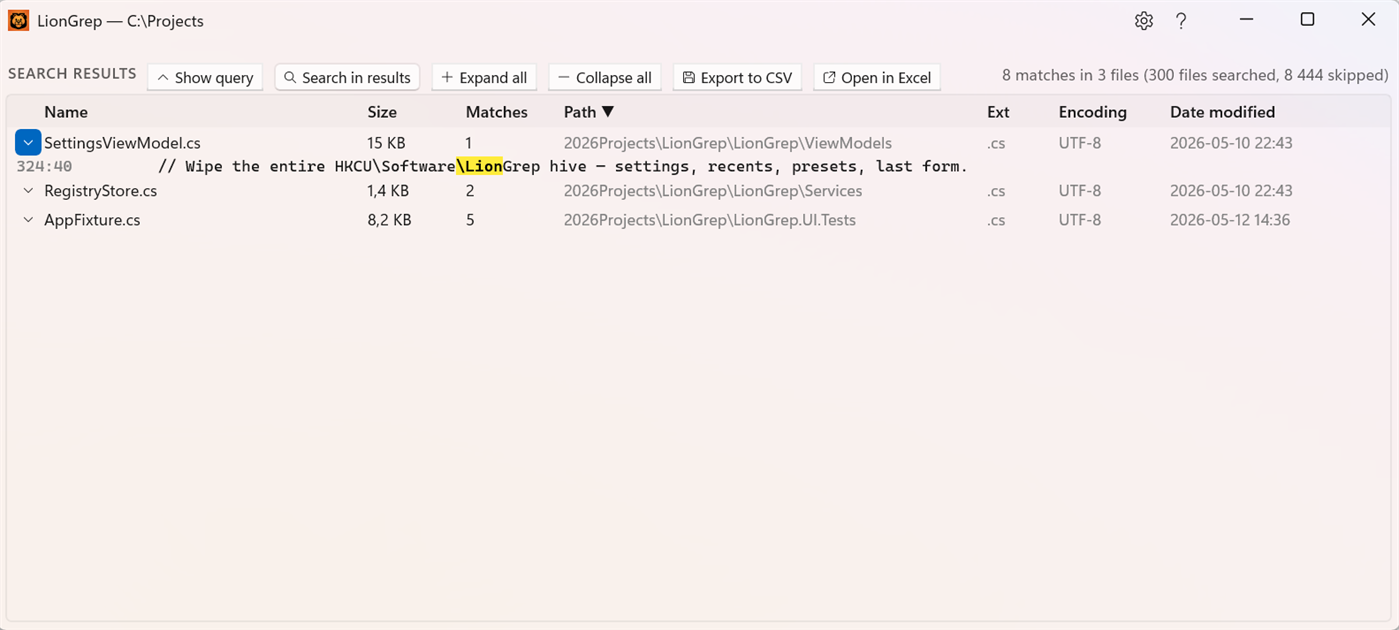This screenshot has height=630, width=1399.
Task: Open the settings gear icon
Action: (1144, 21)
